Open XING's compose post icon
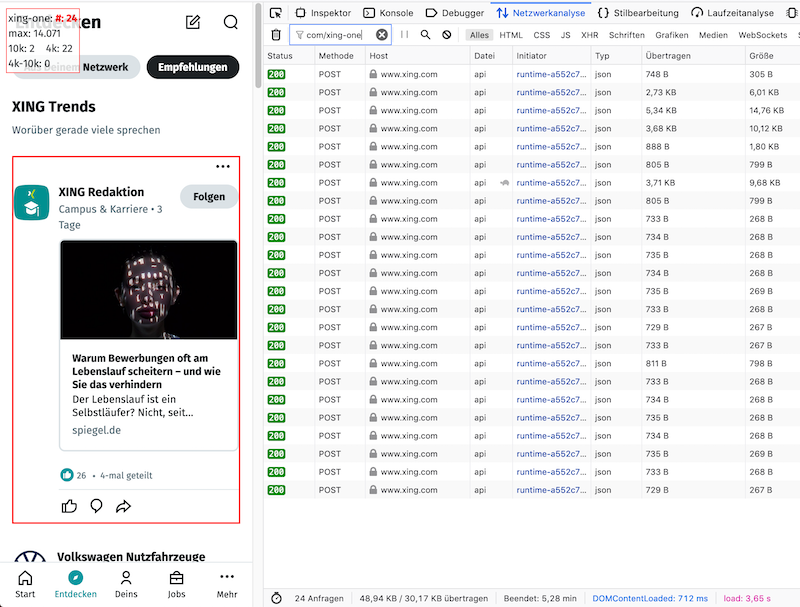Image resolution: width=800 pixels, height=607 pixels. pyautogui.click(x=194, y=21)
